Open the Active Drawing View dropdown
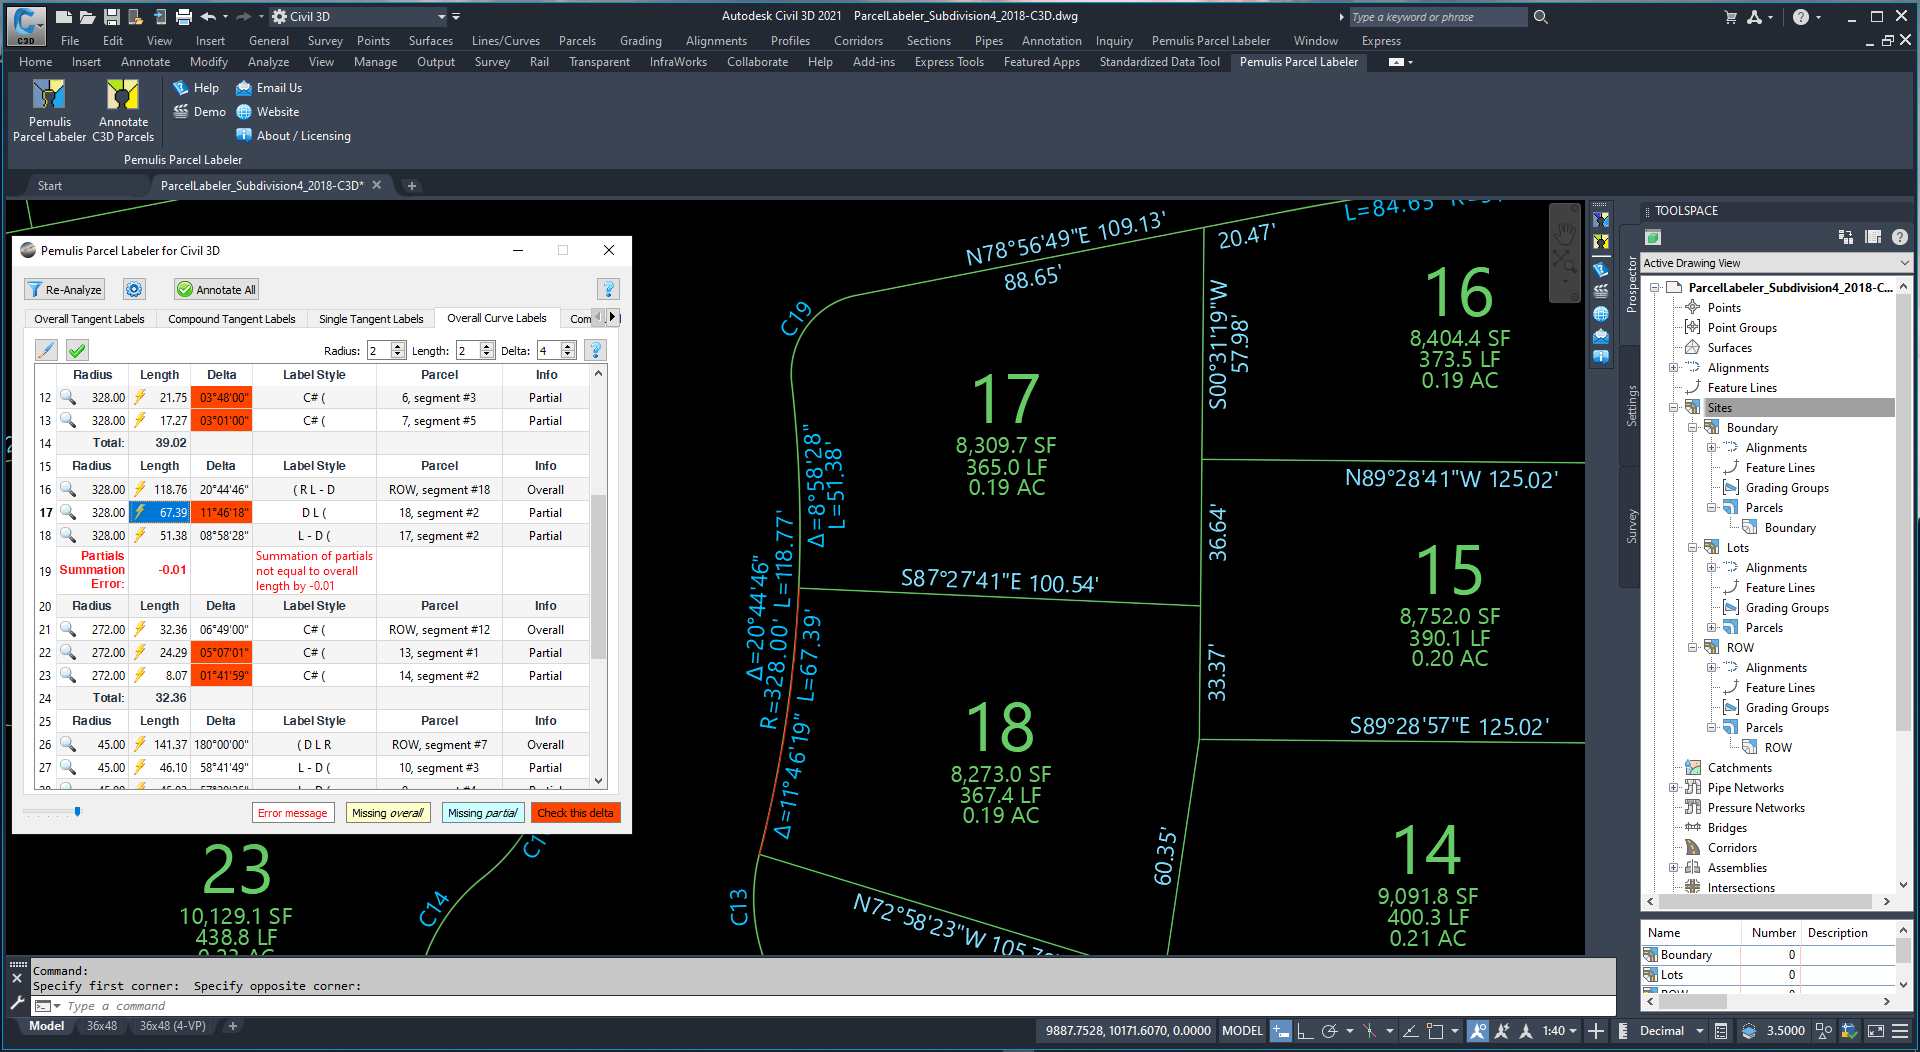Viewport: 1920px width, 1052px height. coord(1775,263)
